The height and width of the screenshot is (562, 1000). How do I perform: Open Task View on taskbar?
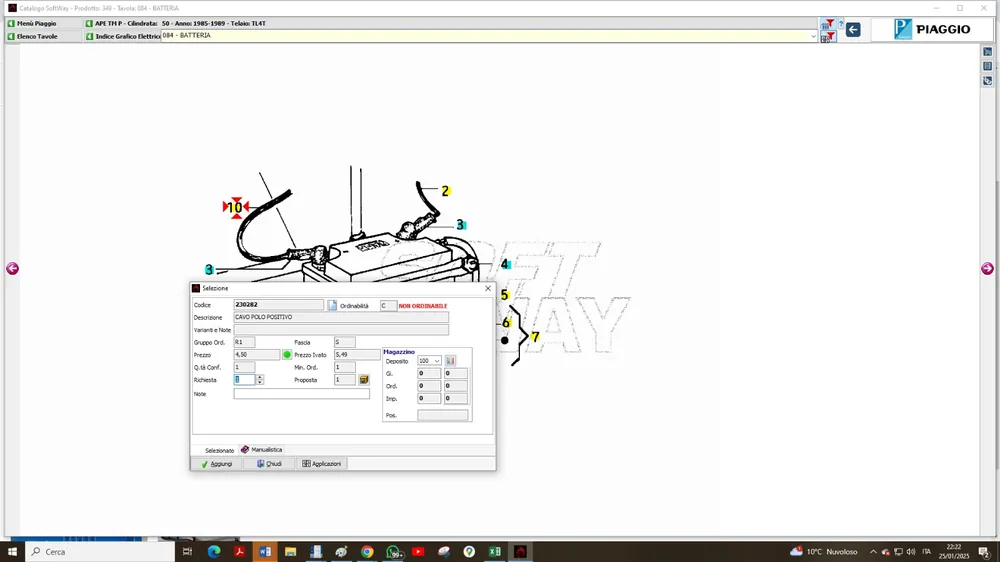(x=188, y=552)
